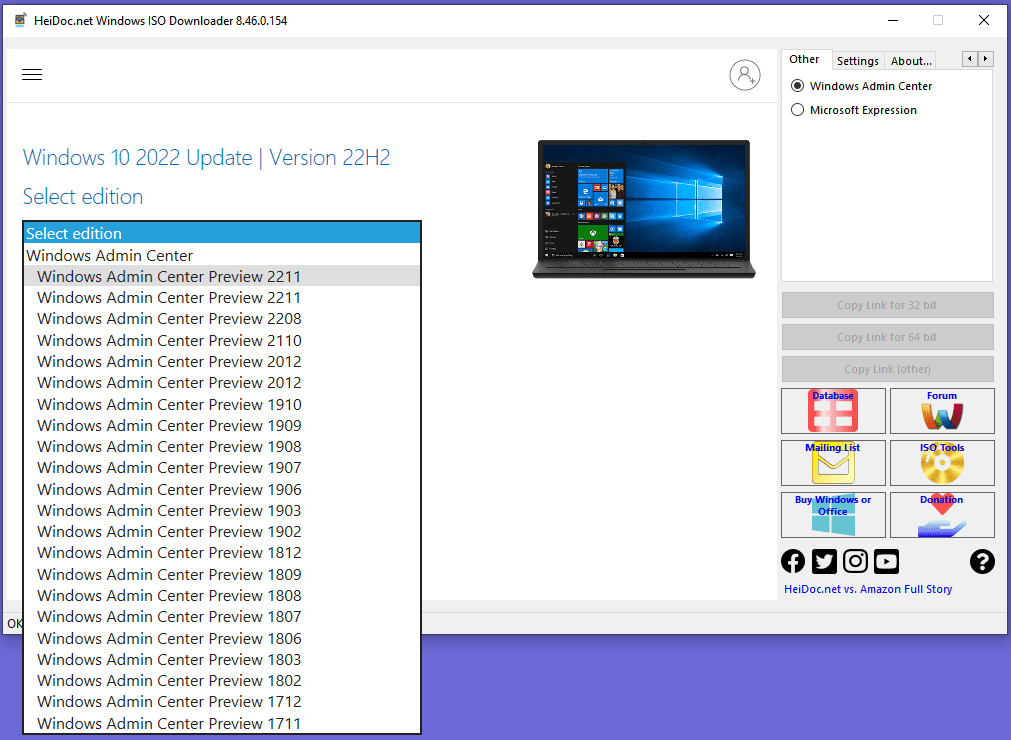The width and height of the screenshot is (1011, 740).
Task: Open the Mailing List icon button
Action: tap(833, 463)
